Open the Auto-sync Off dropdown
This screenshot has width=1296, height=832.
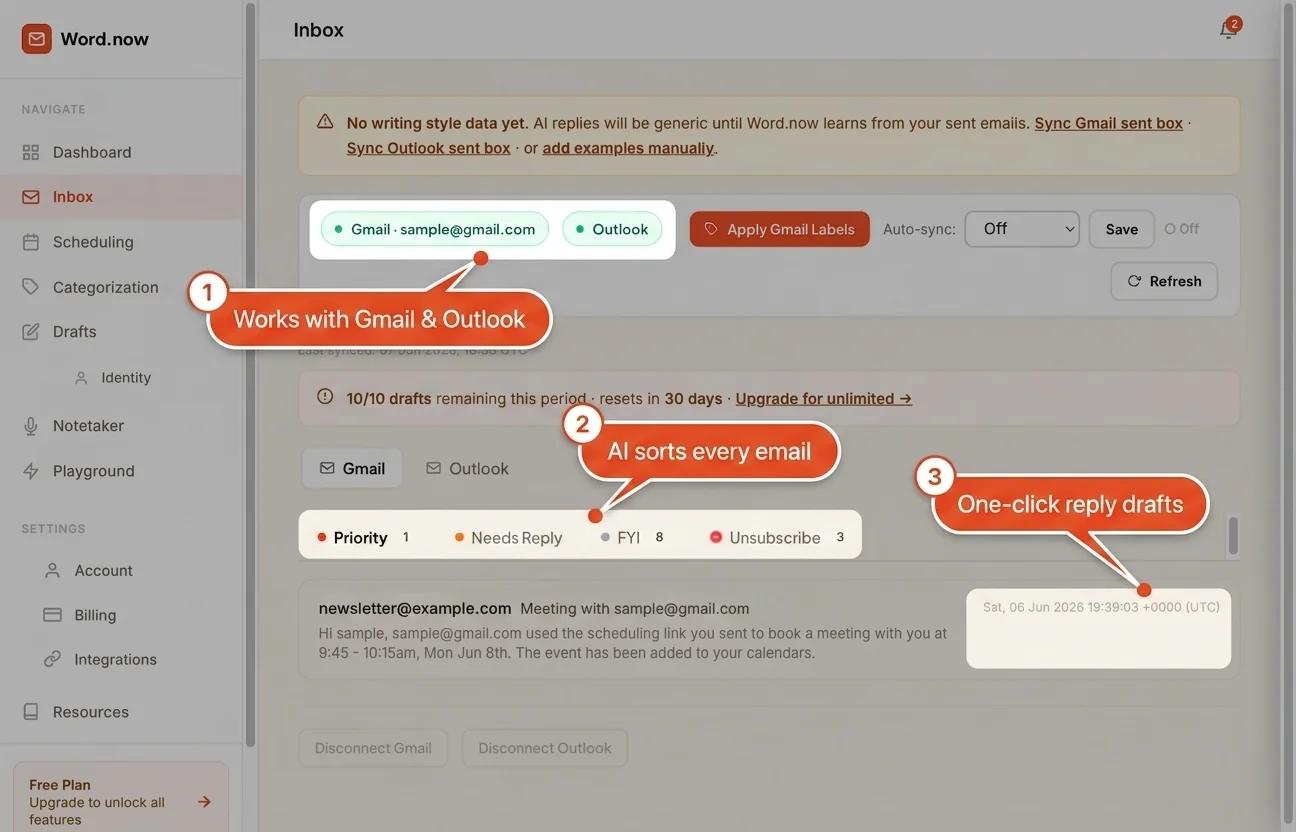point(1022,229)
